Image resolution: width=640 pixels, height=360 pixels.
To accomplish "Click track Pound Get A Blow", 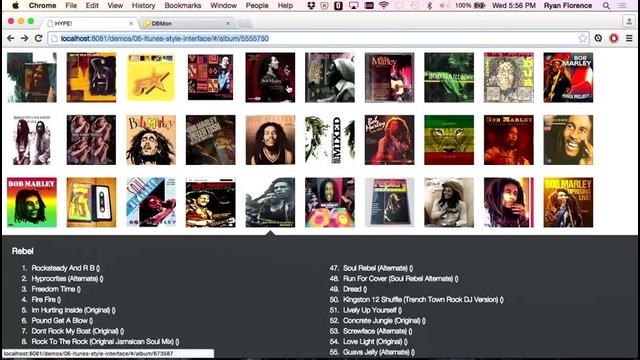I will (x=62, y=321).
